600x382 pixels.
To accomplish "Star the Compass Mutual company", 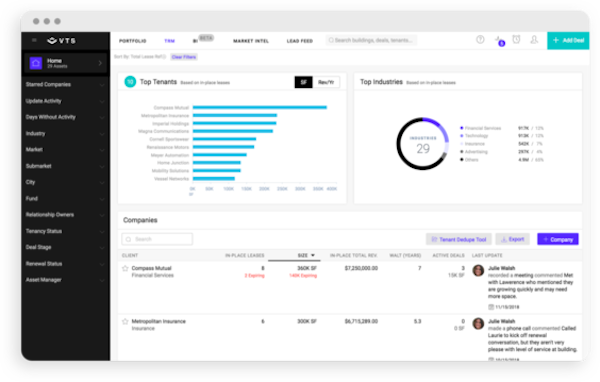I will point(125,268).
